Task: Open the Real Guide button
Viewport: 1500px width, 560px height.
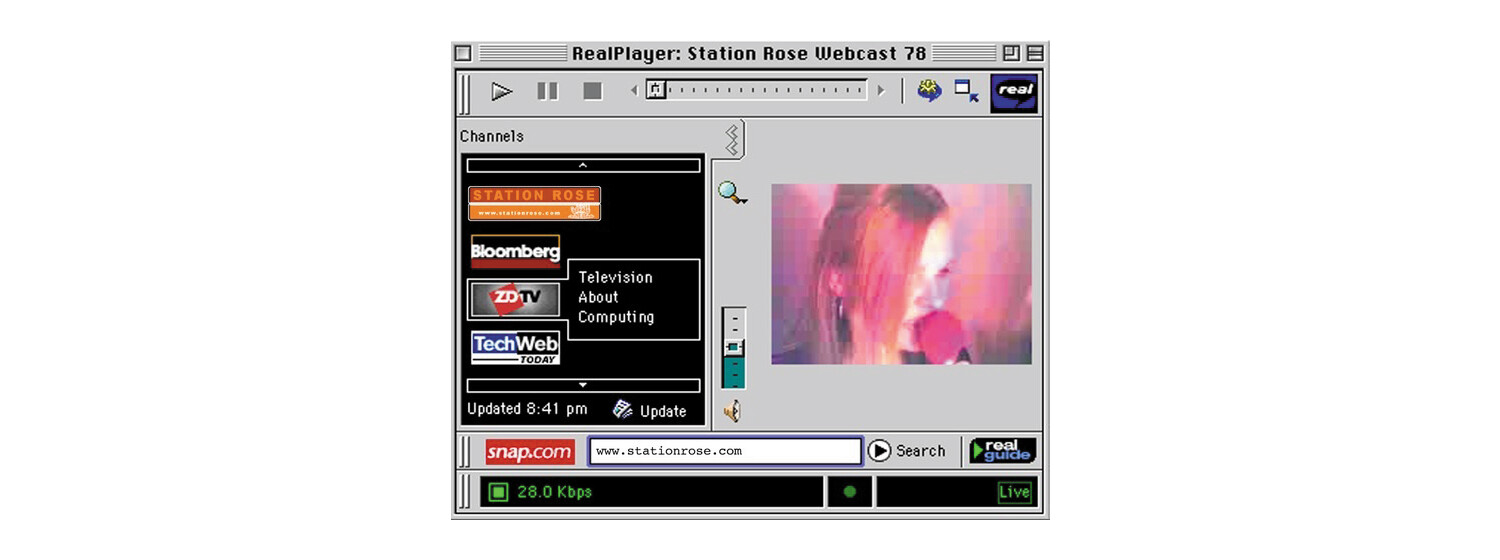Action: tap(1003, 451)
